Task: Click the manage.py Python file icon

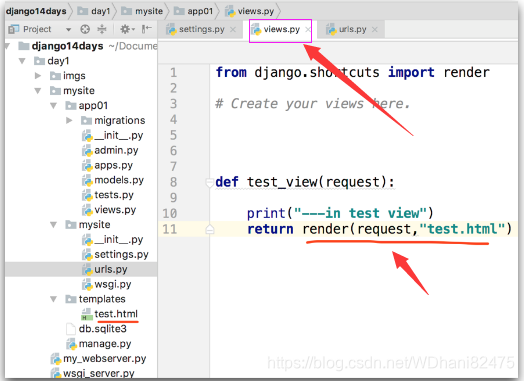Action: click(x=71, y=344)
